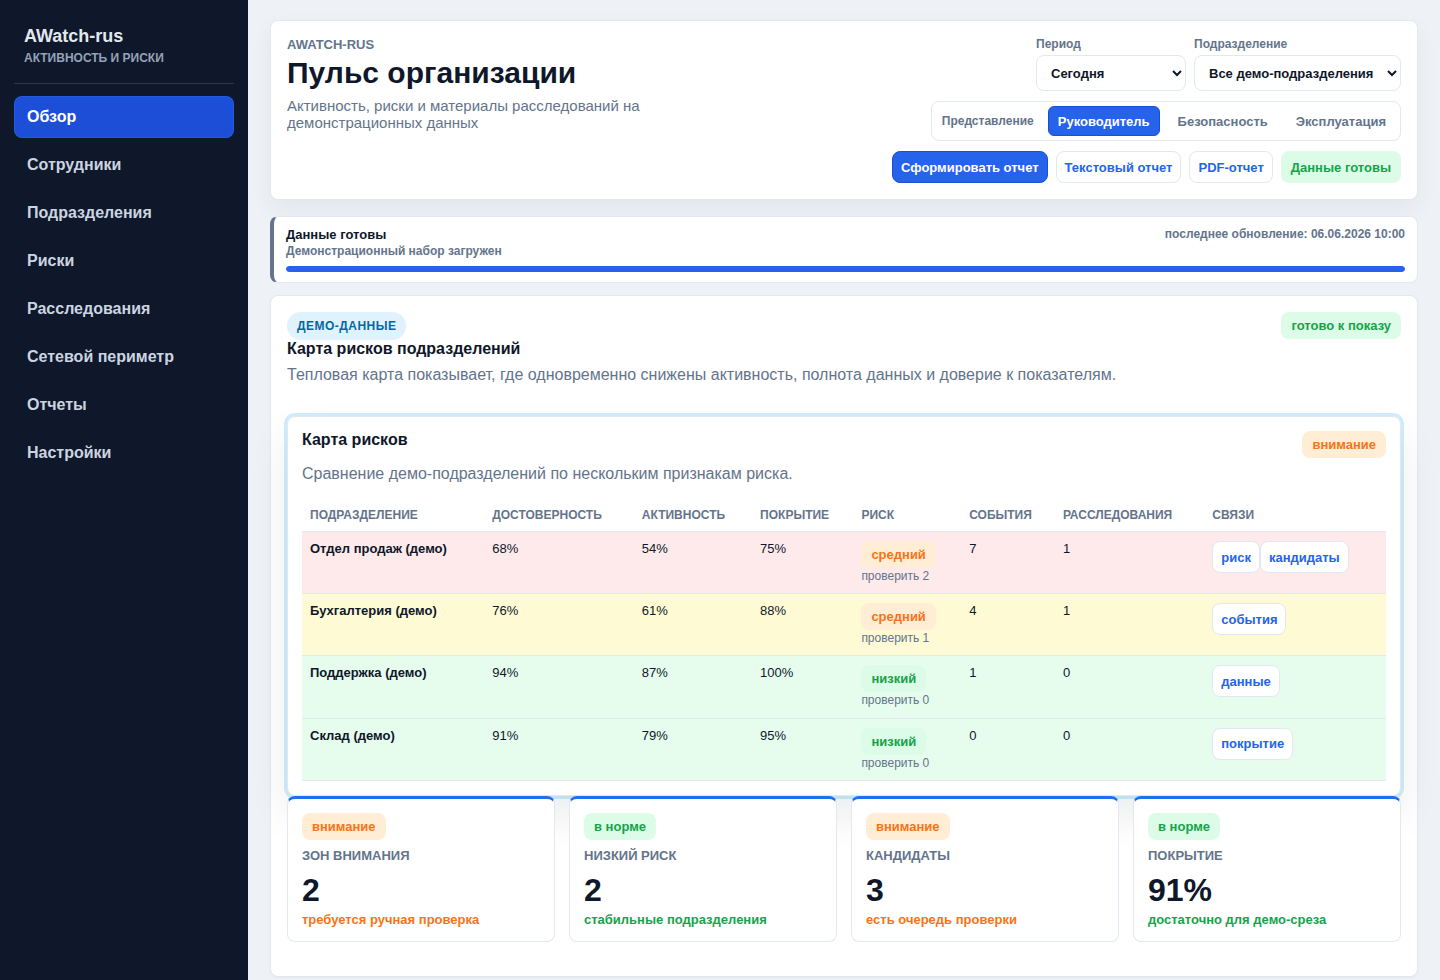Download the Текстовый отчет
1440x980 pixels.
[x=1118, y=167]
